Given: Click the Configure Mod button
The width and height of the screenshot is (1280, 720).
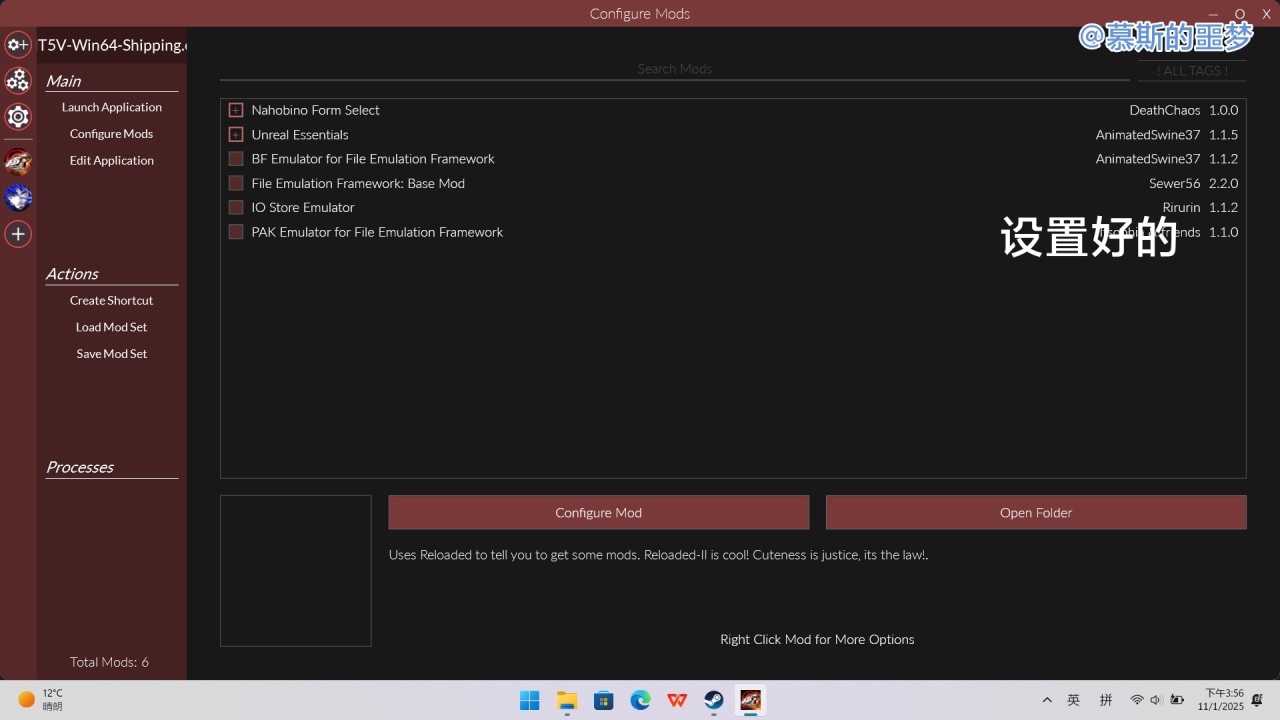Looking at the screenshot, I should [599, 512].
